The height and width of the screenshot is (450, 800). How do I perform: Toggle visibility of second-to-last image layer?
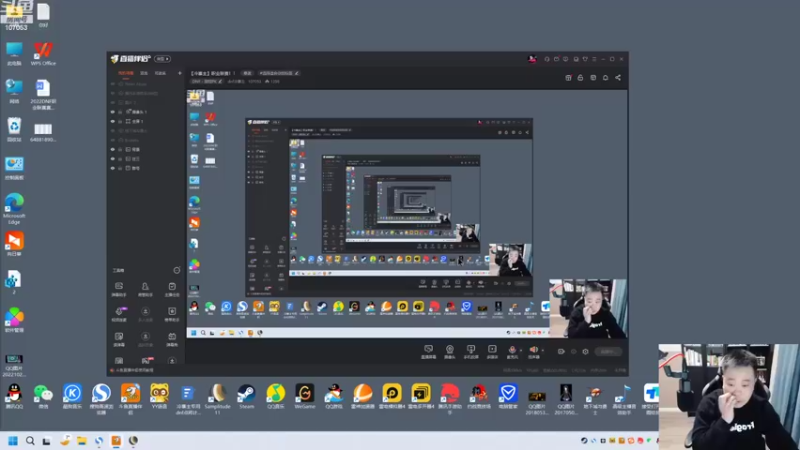pos(113,159)
